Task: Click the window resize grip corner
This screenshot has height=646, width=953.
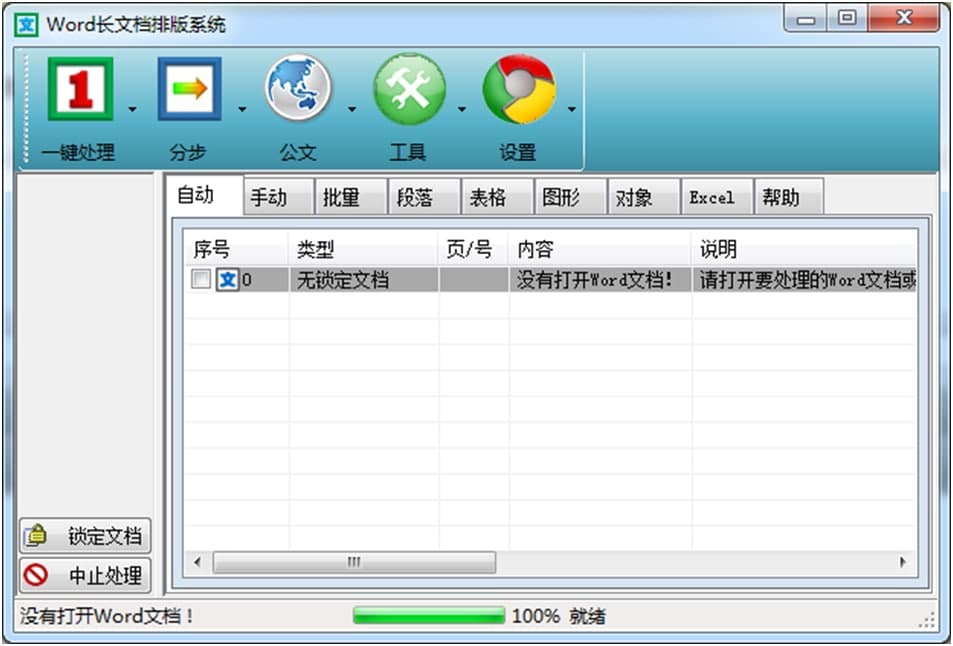Action: click(x=927, y=619)
